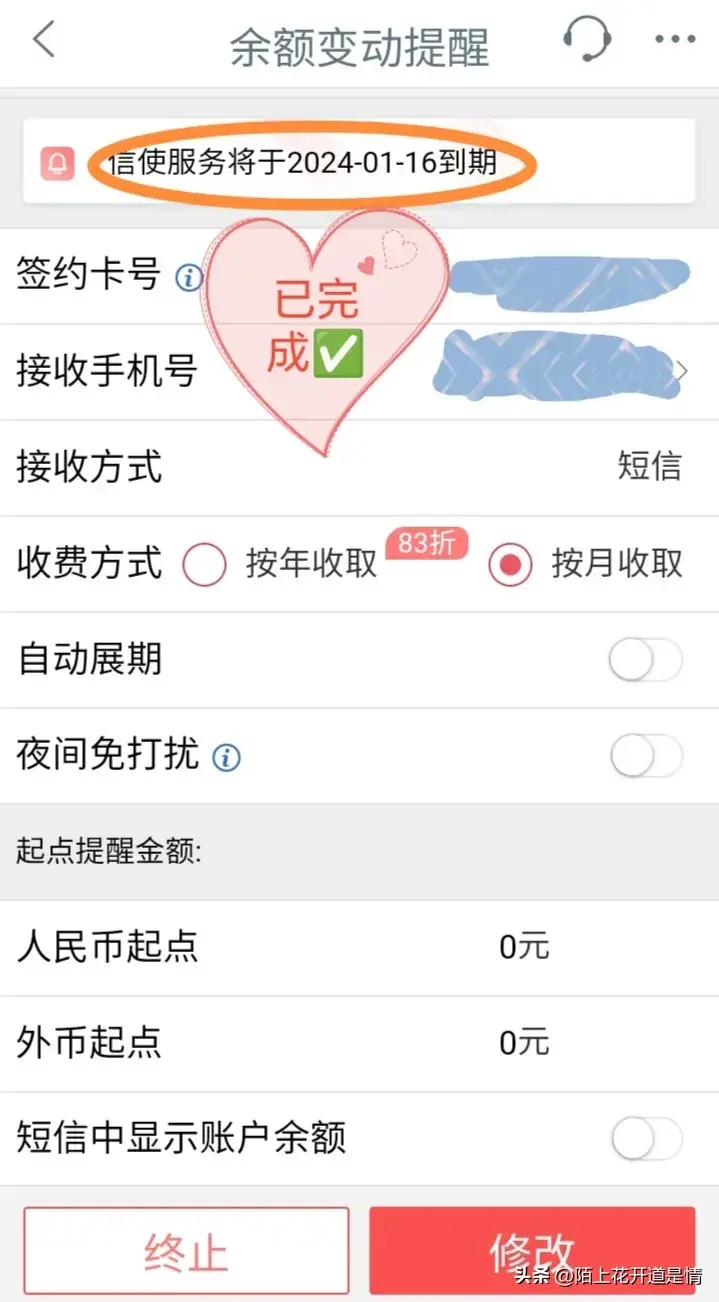Enable showing account balance in SMS
Viewport: 719px width, 1302px height.
tap(644, 1139)
